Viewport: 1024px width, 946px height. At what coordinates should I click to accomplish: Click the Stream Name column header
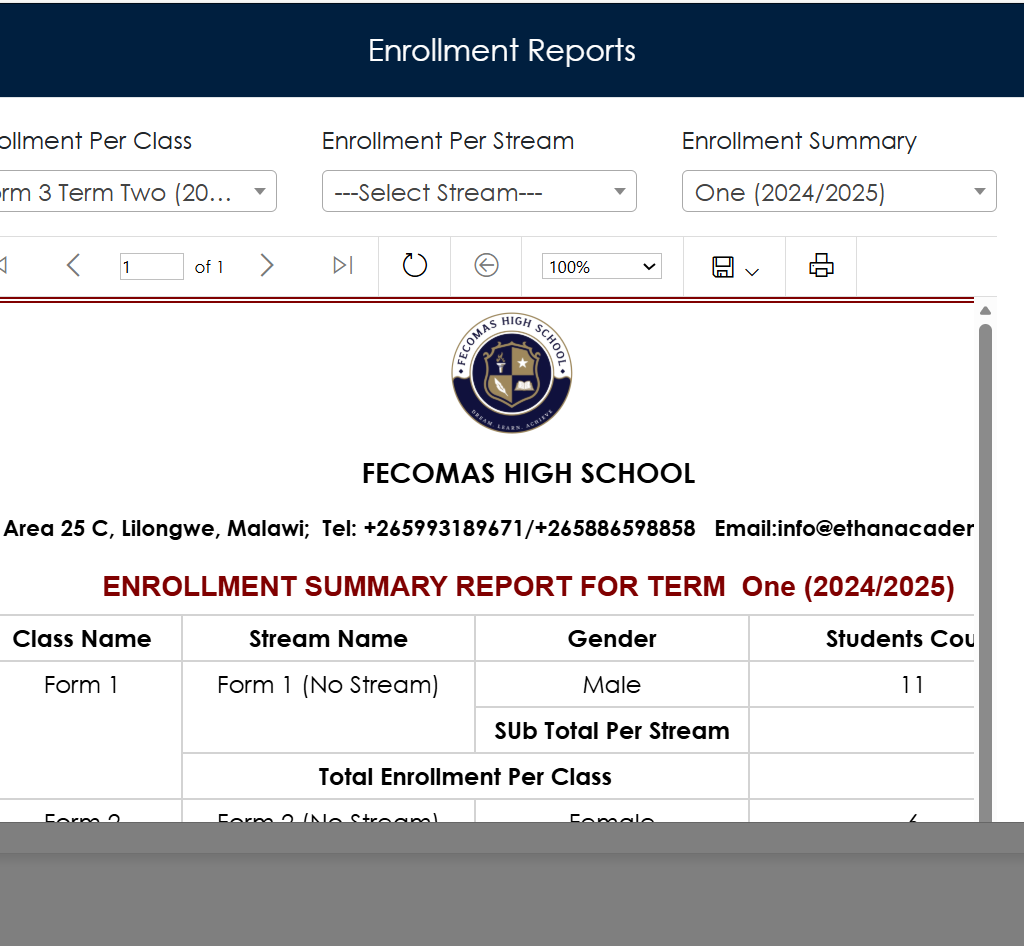(328, 639)
